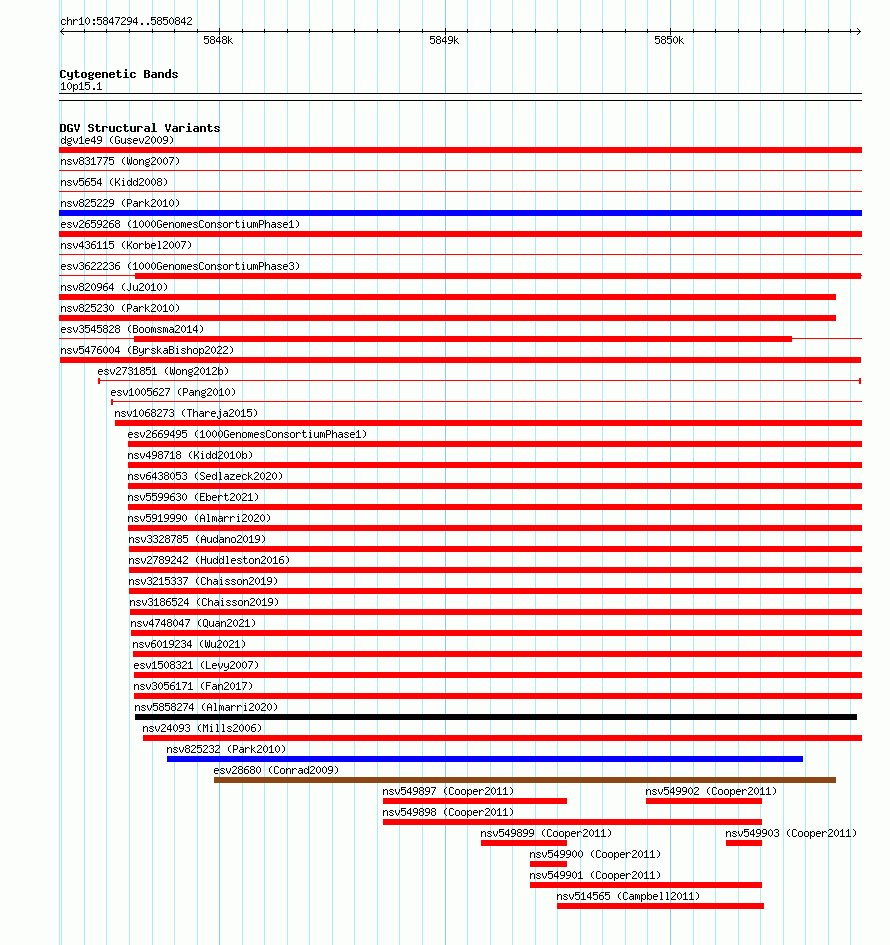This screenshot has height=945, width=890.
Task: Click the blue nsv825229 (Park2010) bar
Action: click(x=460, y=213)
